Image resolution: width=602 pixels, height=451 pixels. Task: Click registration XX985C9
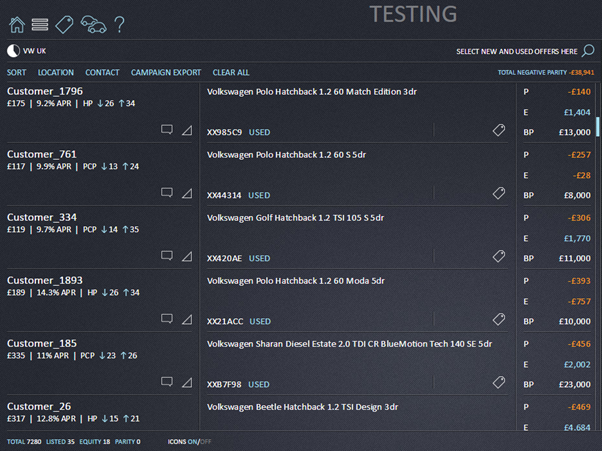click(x=225, y=132)
